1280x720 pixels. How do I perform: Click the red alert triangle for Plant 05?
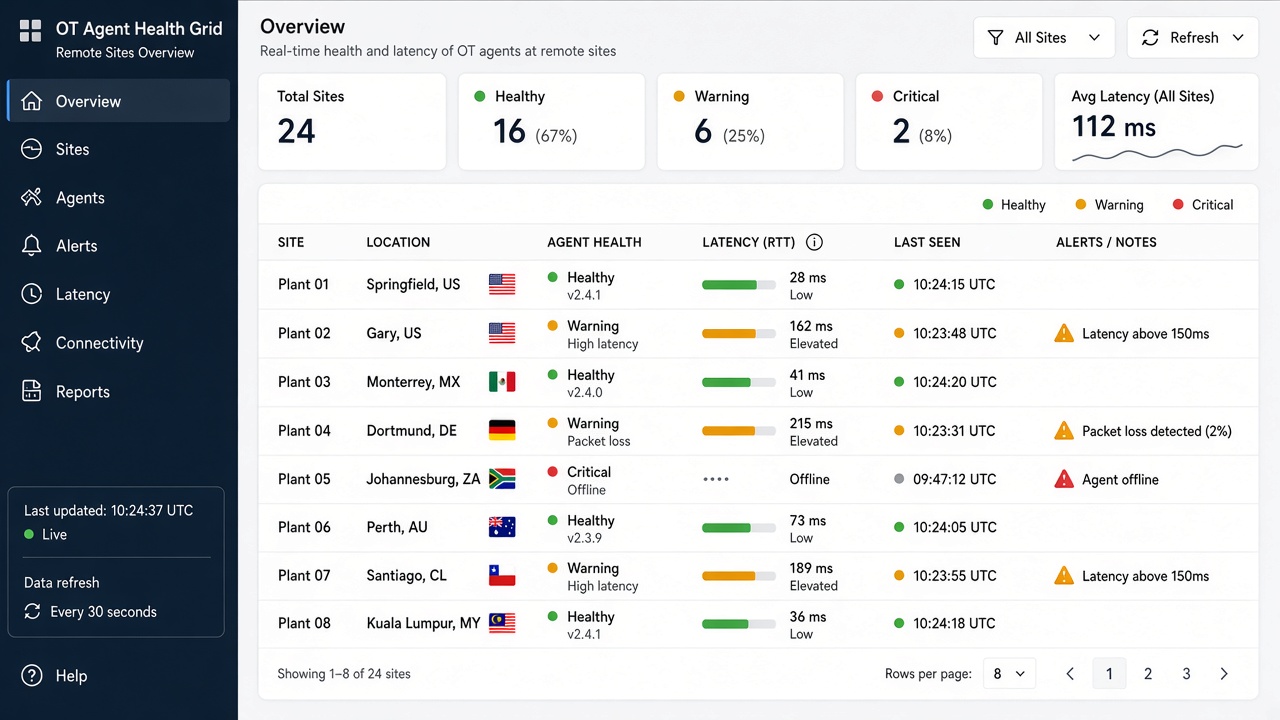(1064, 479)
